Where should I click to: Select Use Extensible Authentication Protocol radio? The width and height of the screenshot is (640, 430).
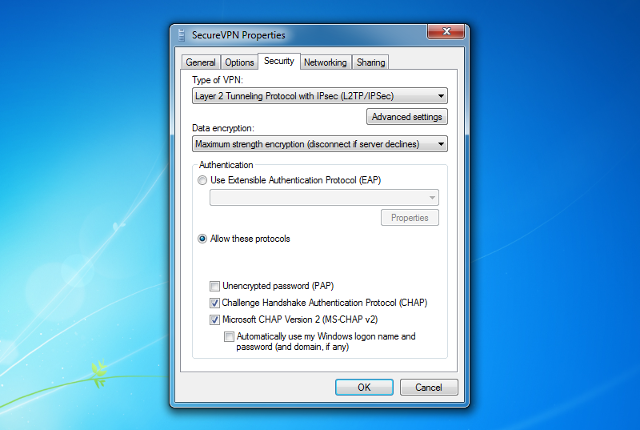[x=202, y=180]
